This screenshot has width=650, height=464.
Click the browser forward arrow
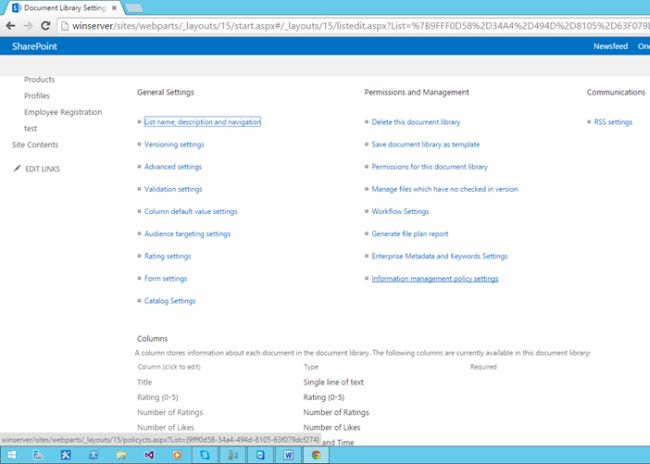pos(28,26)
